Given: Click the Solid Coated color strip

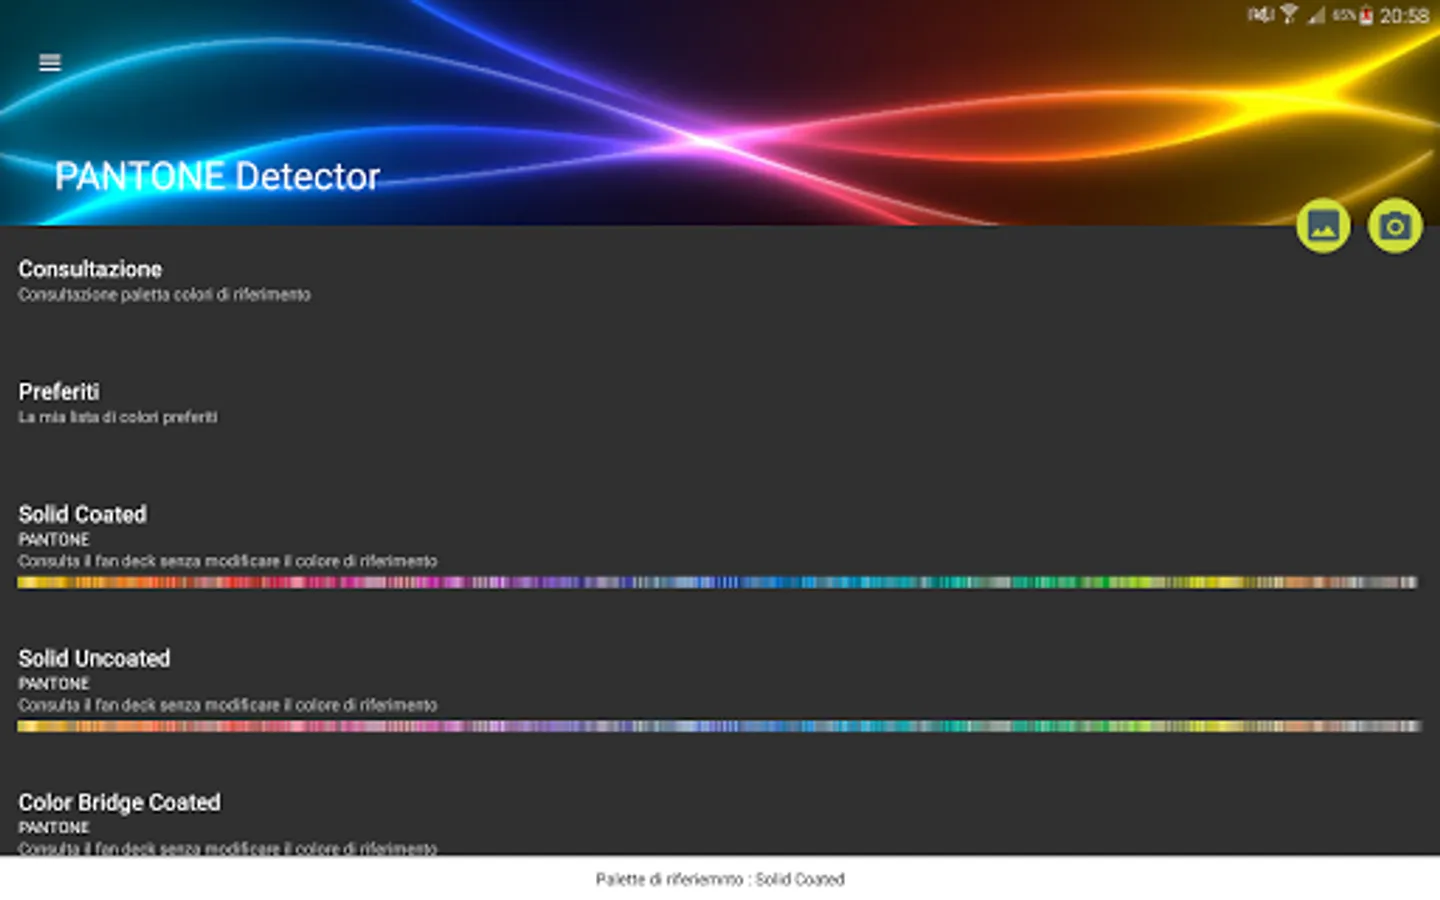Looking at the screenshot, I should click(717, 582).
